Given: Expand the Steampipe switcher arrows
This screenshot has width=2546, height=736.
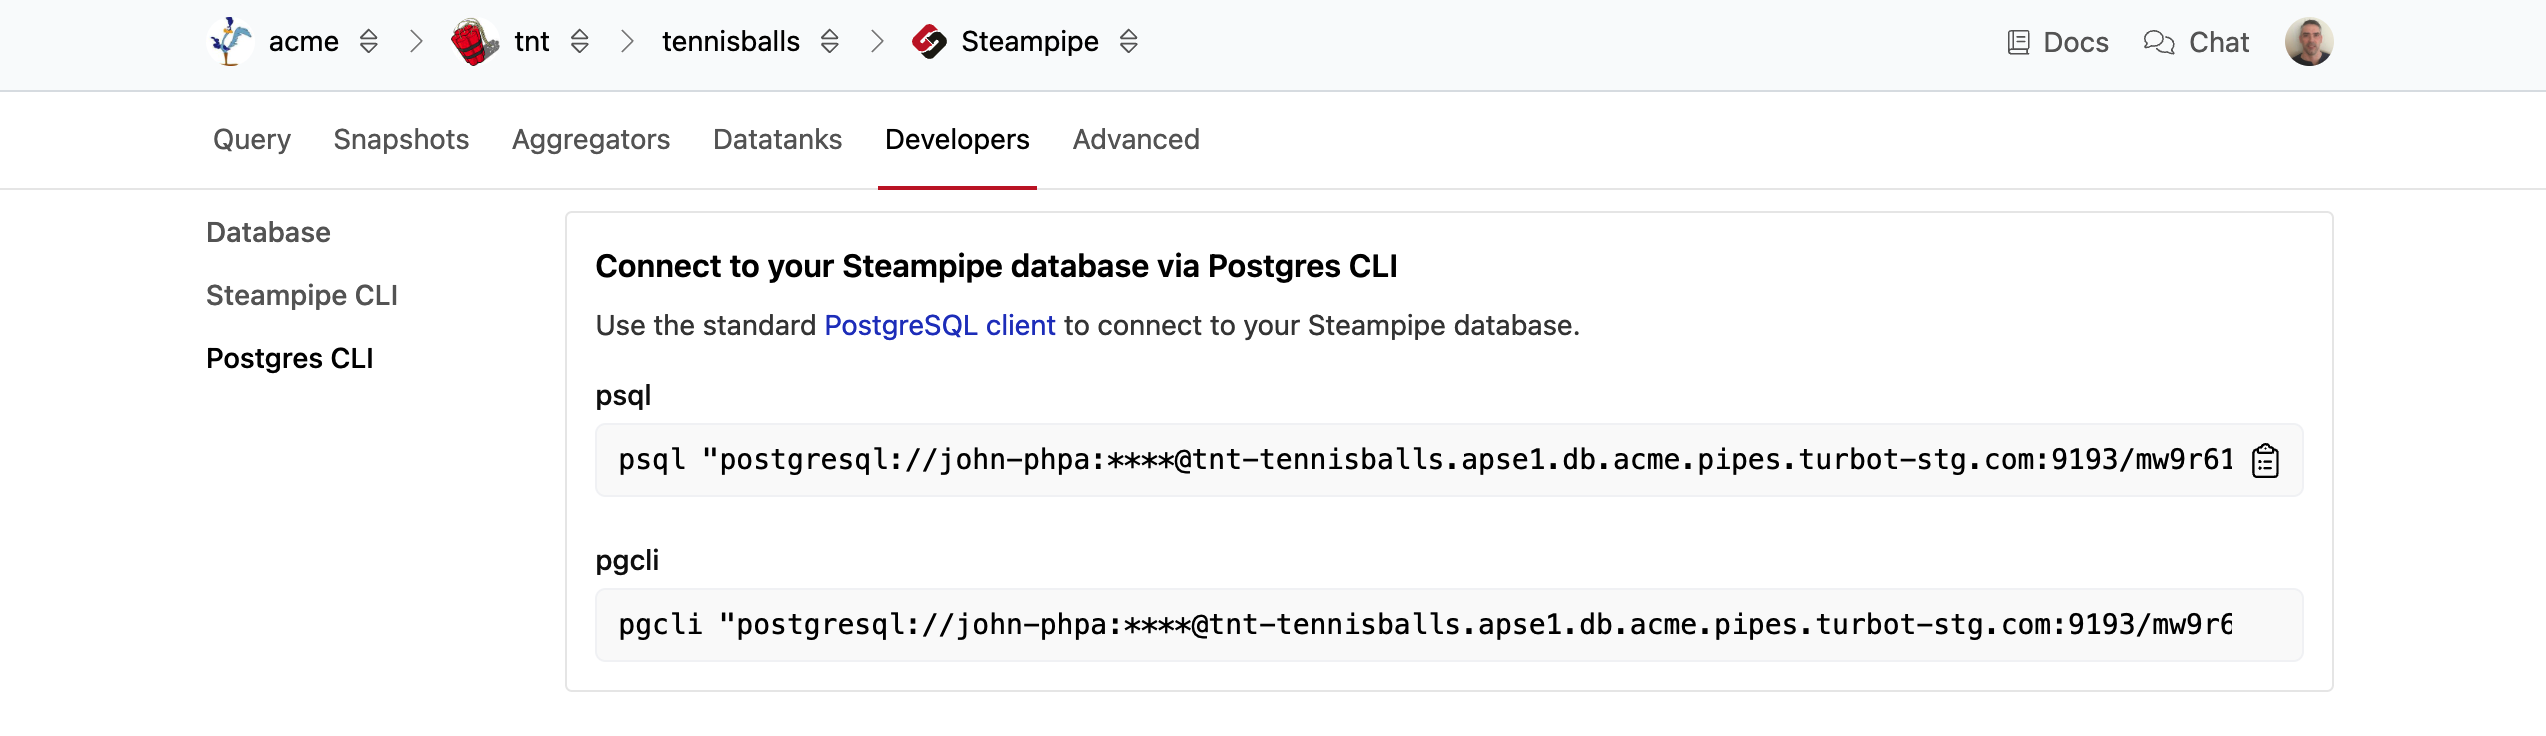Looking at the screenshot, I should tap(1129, 42).
